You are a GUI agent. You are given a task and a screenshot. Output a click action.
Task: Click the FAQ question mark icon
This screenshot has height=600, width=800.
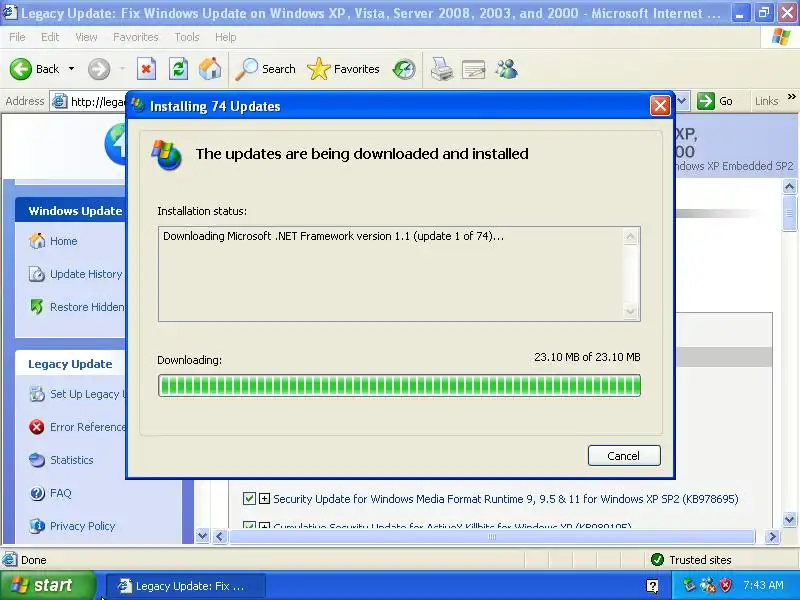[37, 493]
